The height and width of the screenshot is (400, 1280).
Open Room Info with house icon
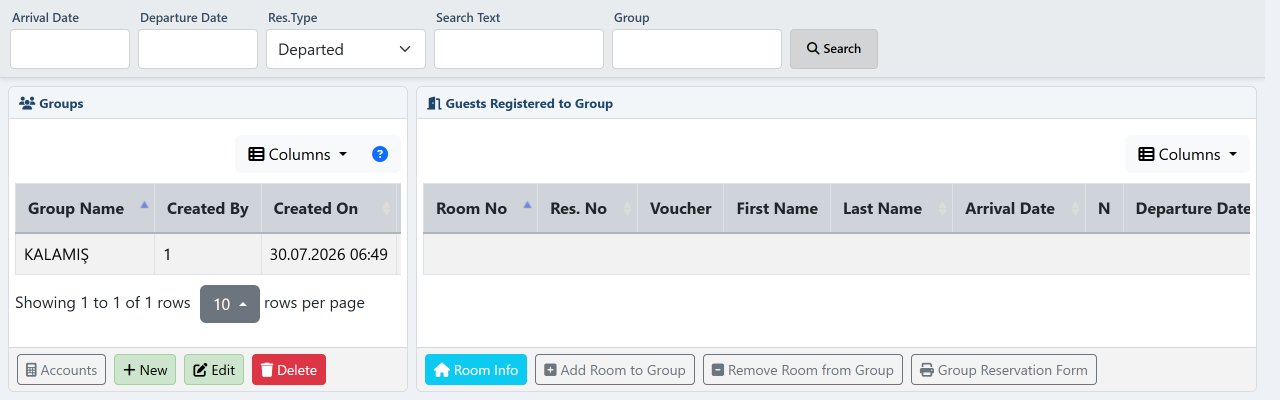476,370
